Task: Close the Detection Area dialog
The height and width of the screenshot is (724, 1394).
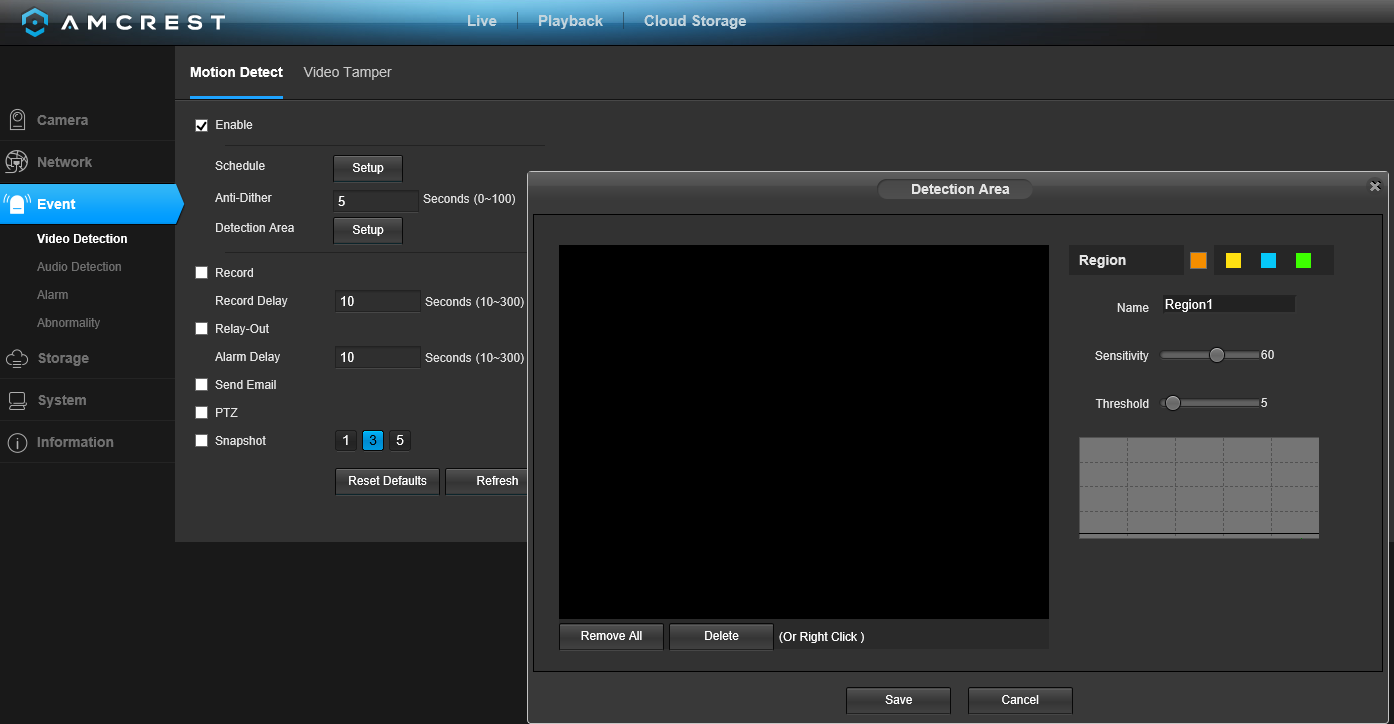Action: [1375, 187]
